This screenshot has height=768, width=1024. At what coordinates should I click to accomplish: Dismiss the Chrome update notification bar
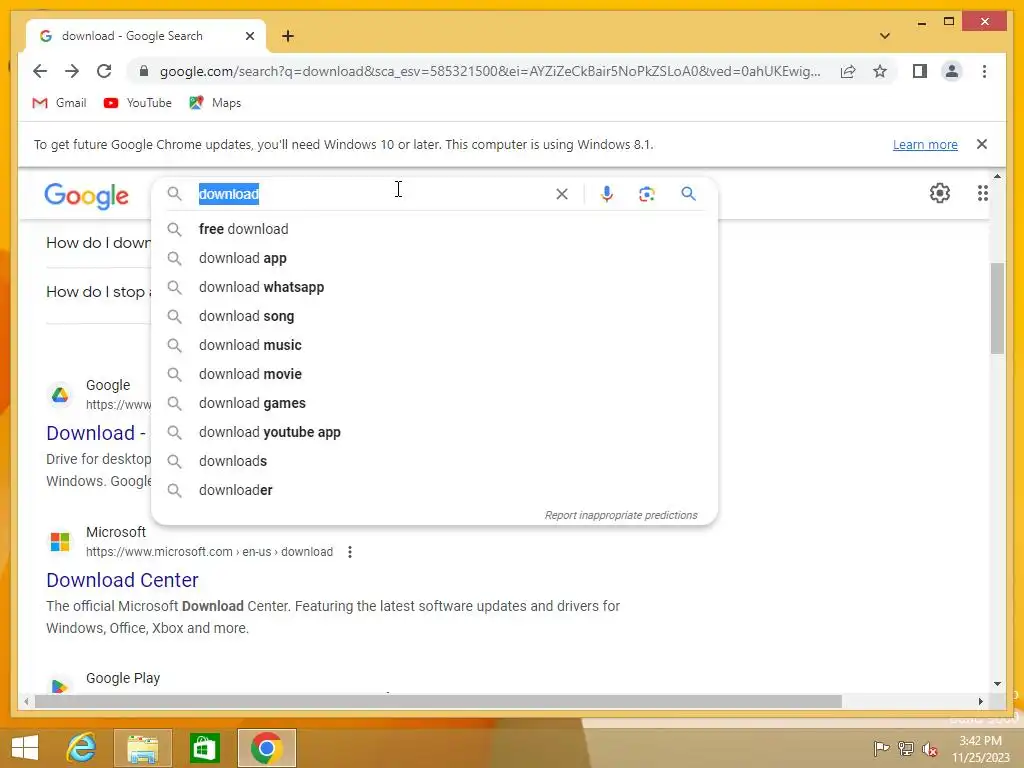[x=982, y=144]
